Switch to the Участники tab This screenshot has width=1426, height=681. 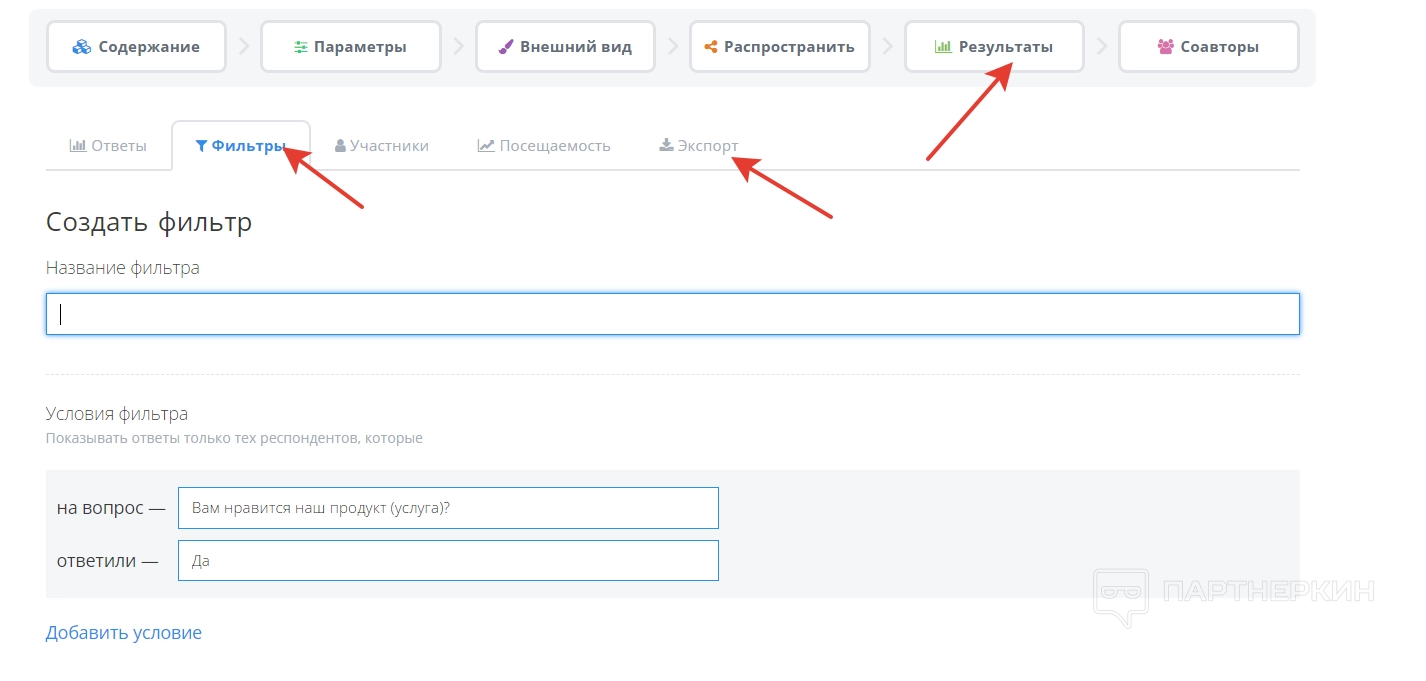(x=382, y=146)
